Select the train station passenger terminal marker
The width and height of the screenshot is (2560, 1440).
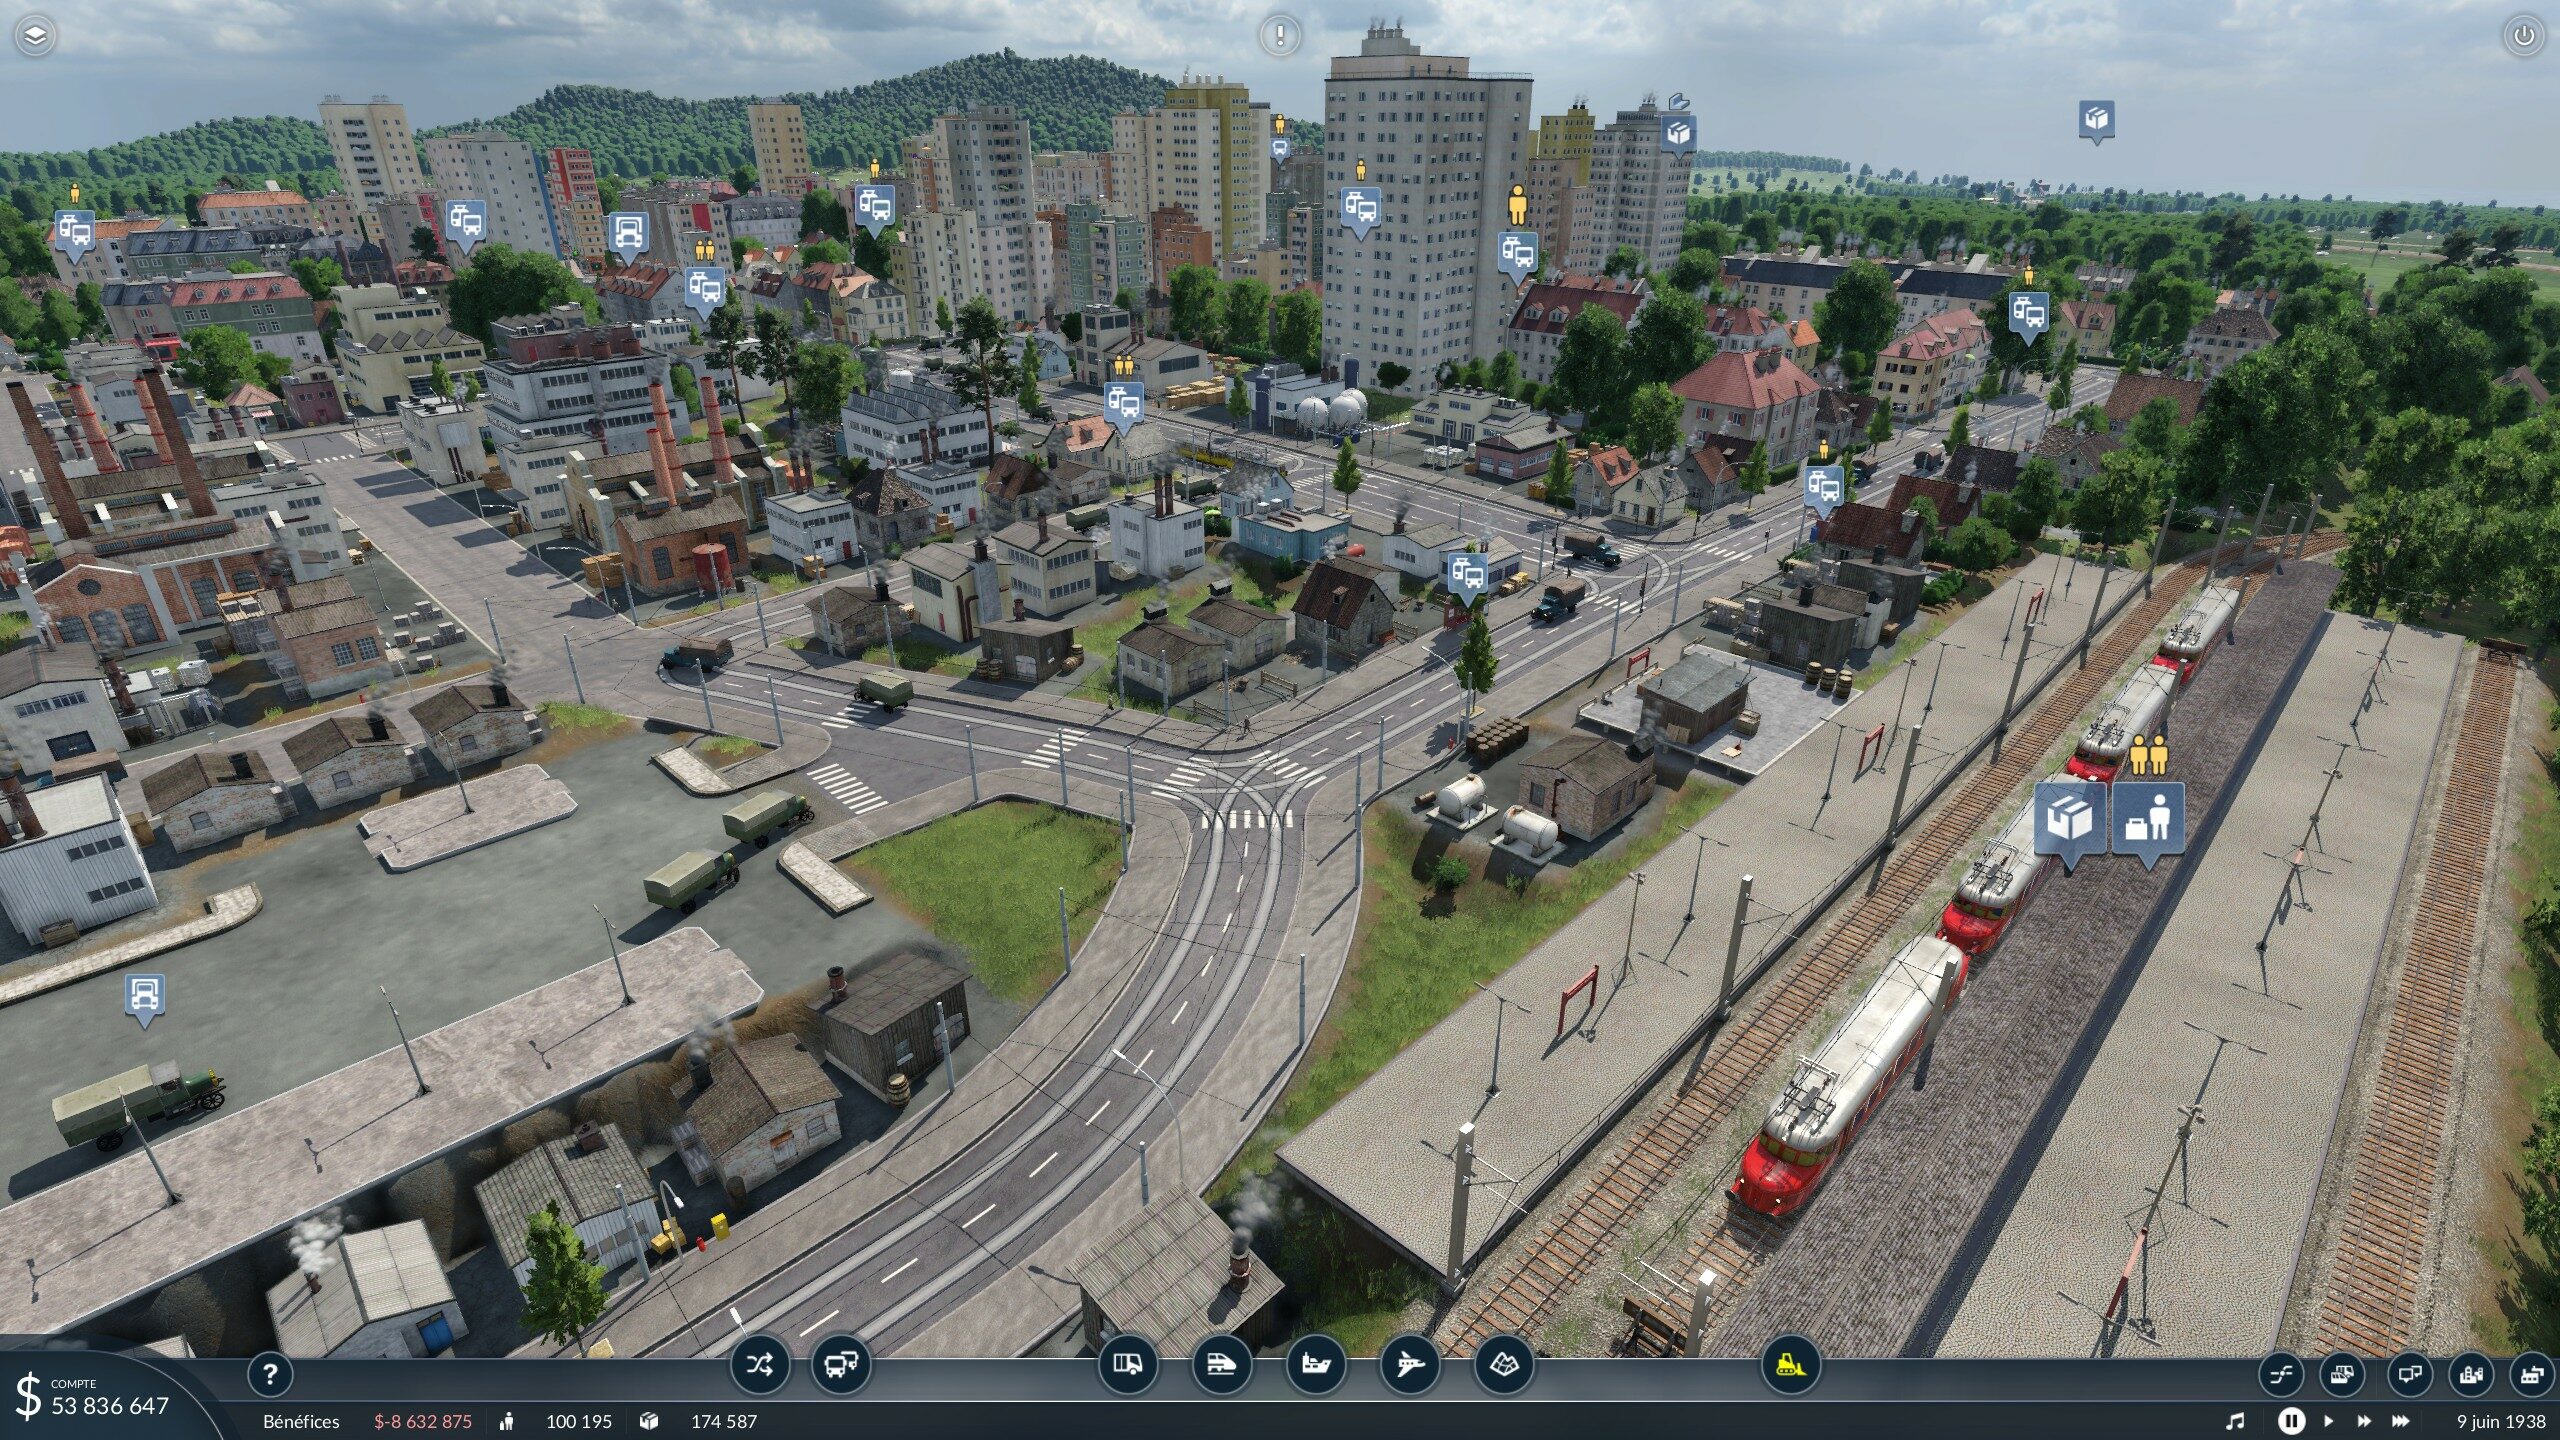[x=2148, y=822]
